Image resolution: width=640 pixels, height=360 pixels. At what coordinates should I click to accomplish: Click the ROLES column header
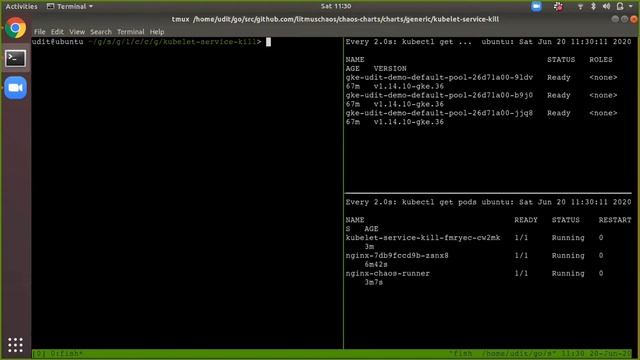click(x=600, y=60)
